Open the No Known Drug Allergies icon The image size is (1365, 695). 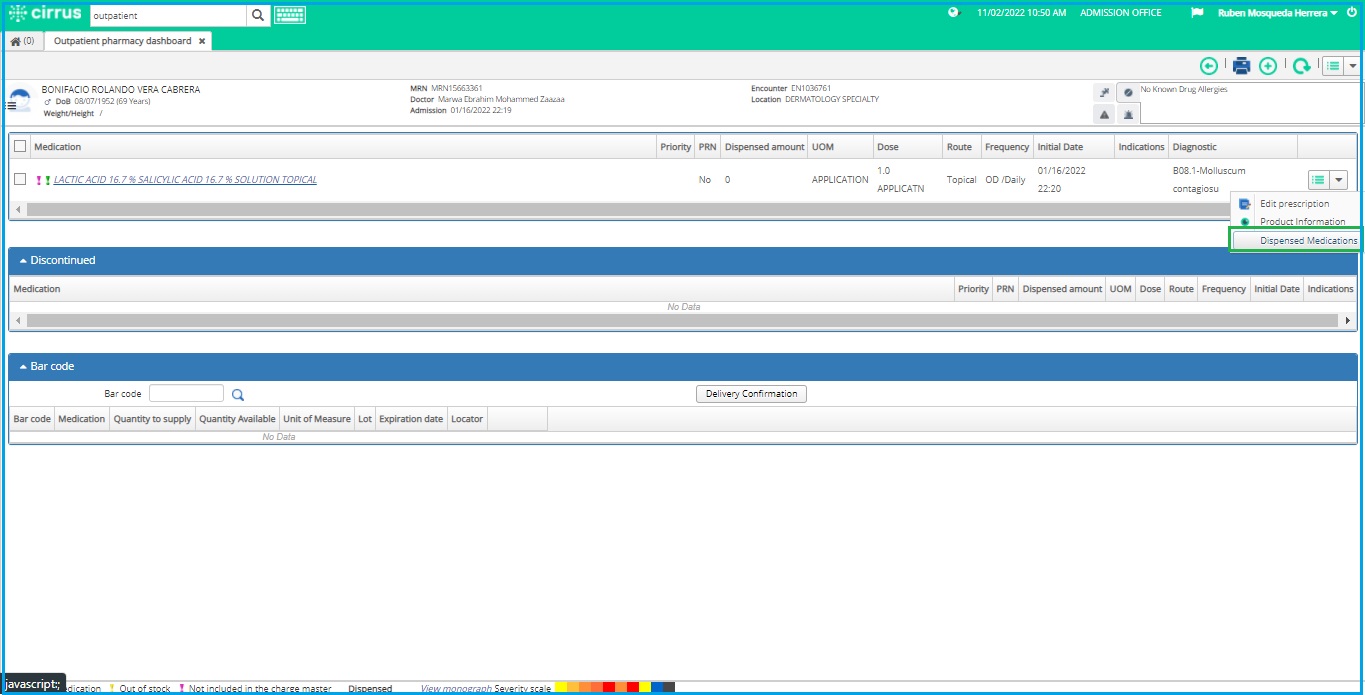point(1128,91)
